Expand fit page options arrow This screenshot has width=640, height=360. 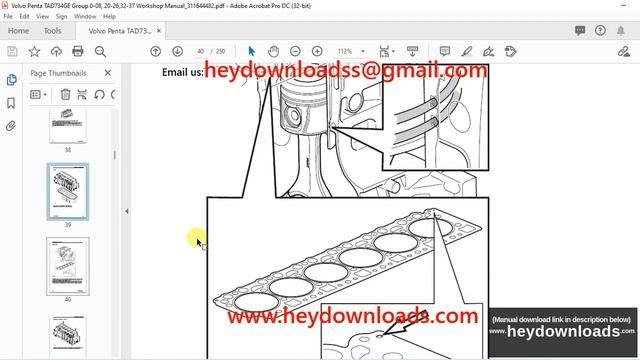coord(393,51)
